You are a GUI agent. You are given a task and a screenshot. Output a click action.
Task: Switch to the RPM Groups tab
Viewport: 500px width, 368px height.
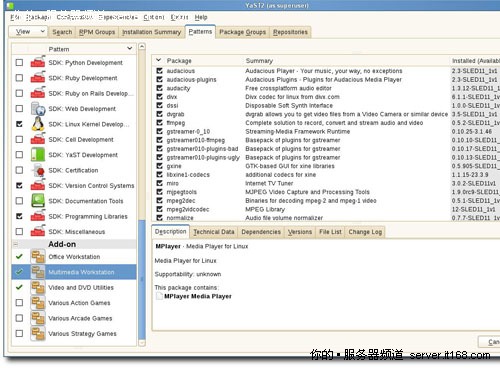(97, 32)
